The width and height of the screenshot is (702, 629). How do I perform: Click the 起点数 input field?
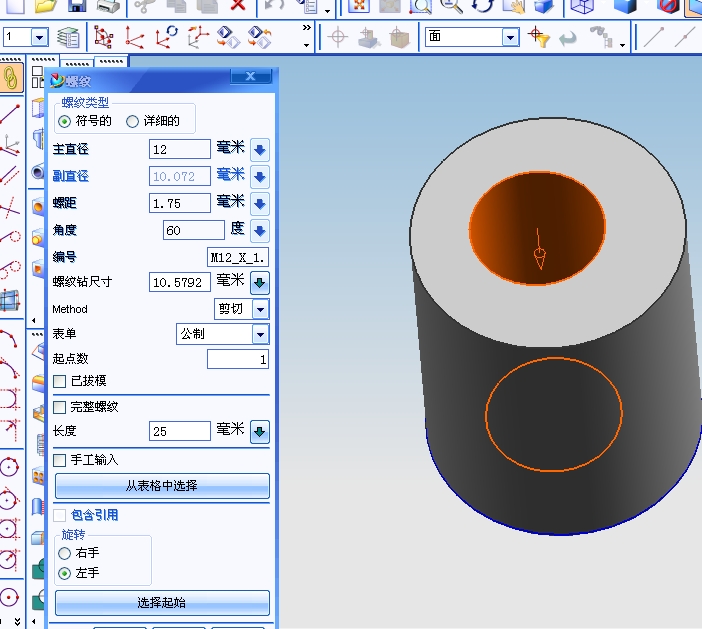238,359
